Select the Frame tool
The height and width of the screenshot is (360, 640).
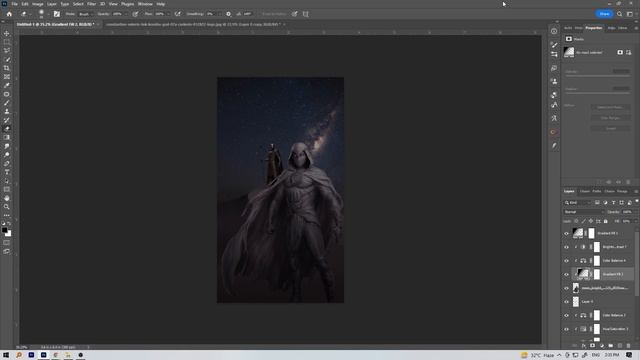pyautogui.click(x=7, y=77)
